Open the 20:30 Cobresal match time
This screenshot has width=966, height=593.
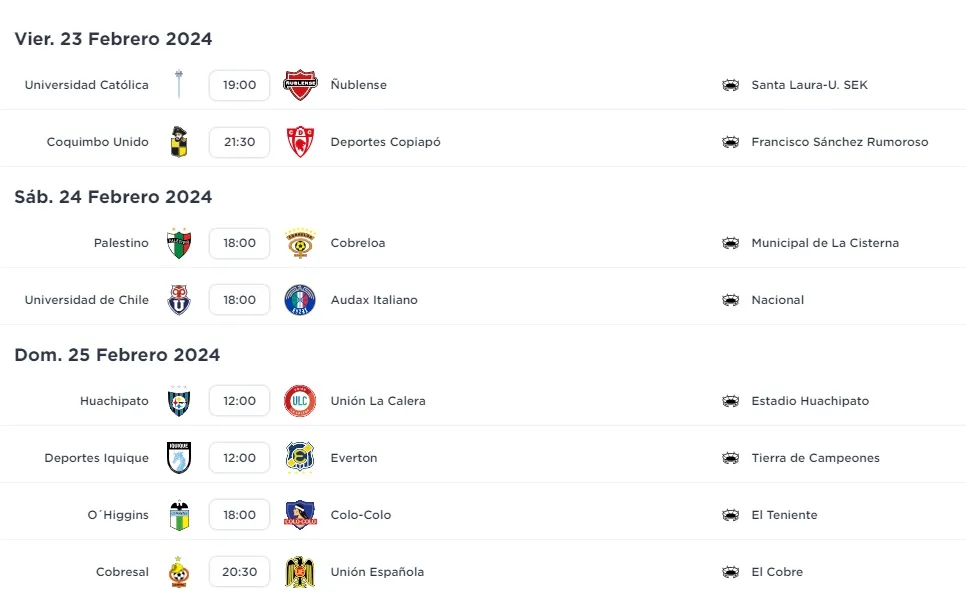pos(239,572)
